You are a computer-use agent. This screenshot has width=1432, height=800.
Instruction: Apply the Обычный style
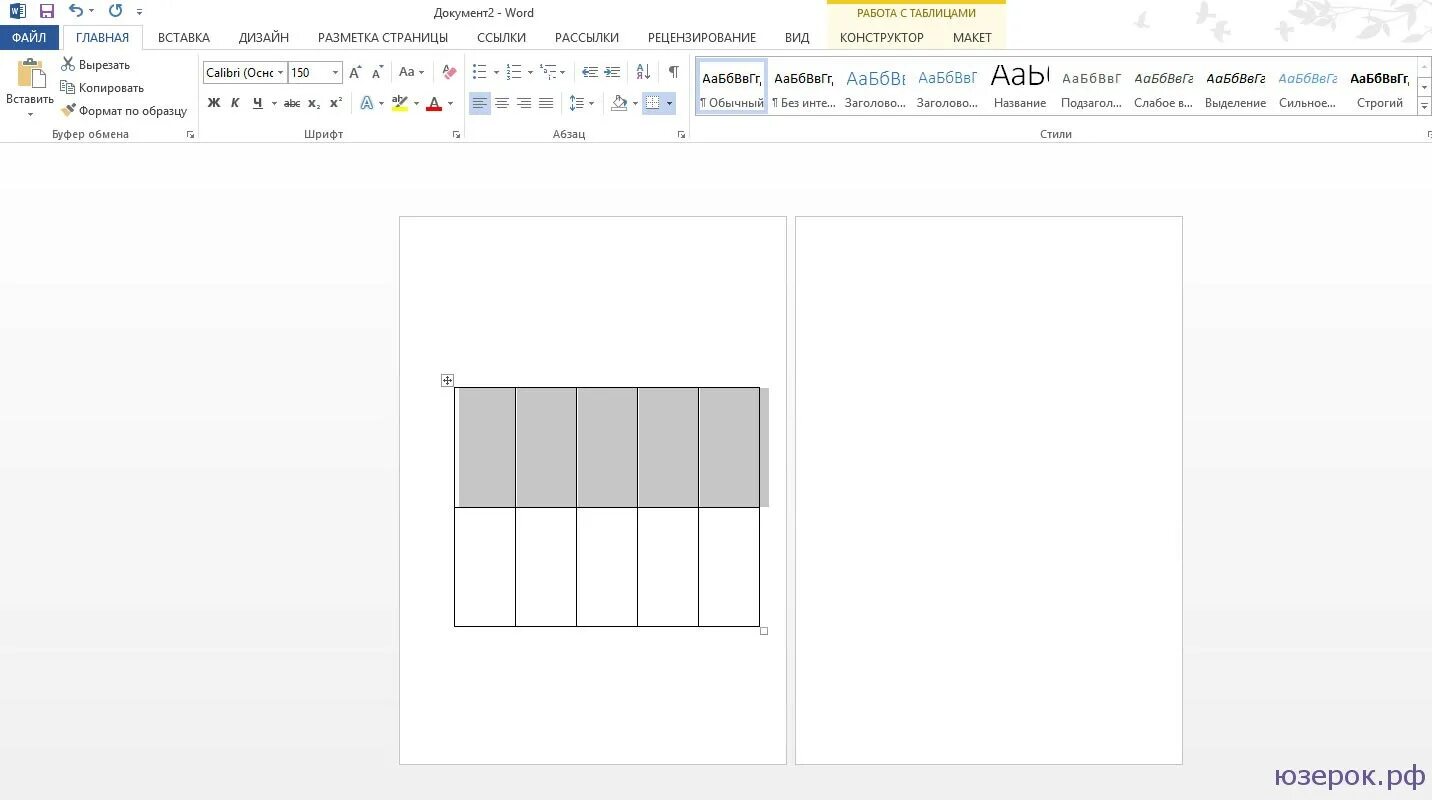point(732,87)
